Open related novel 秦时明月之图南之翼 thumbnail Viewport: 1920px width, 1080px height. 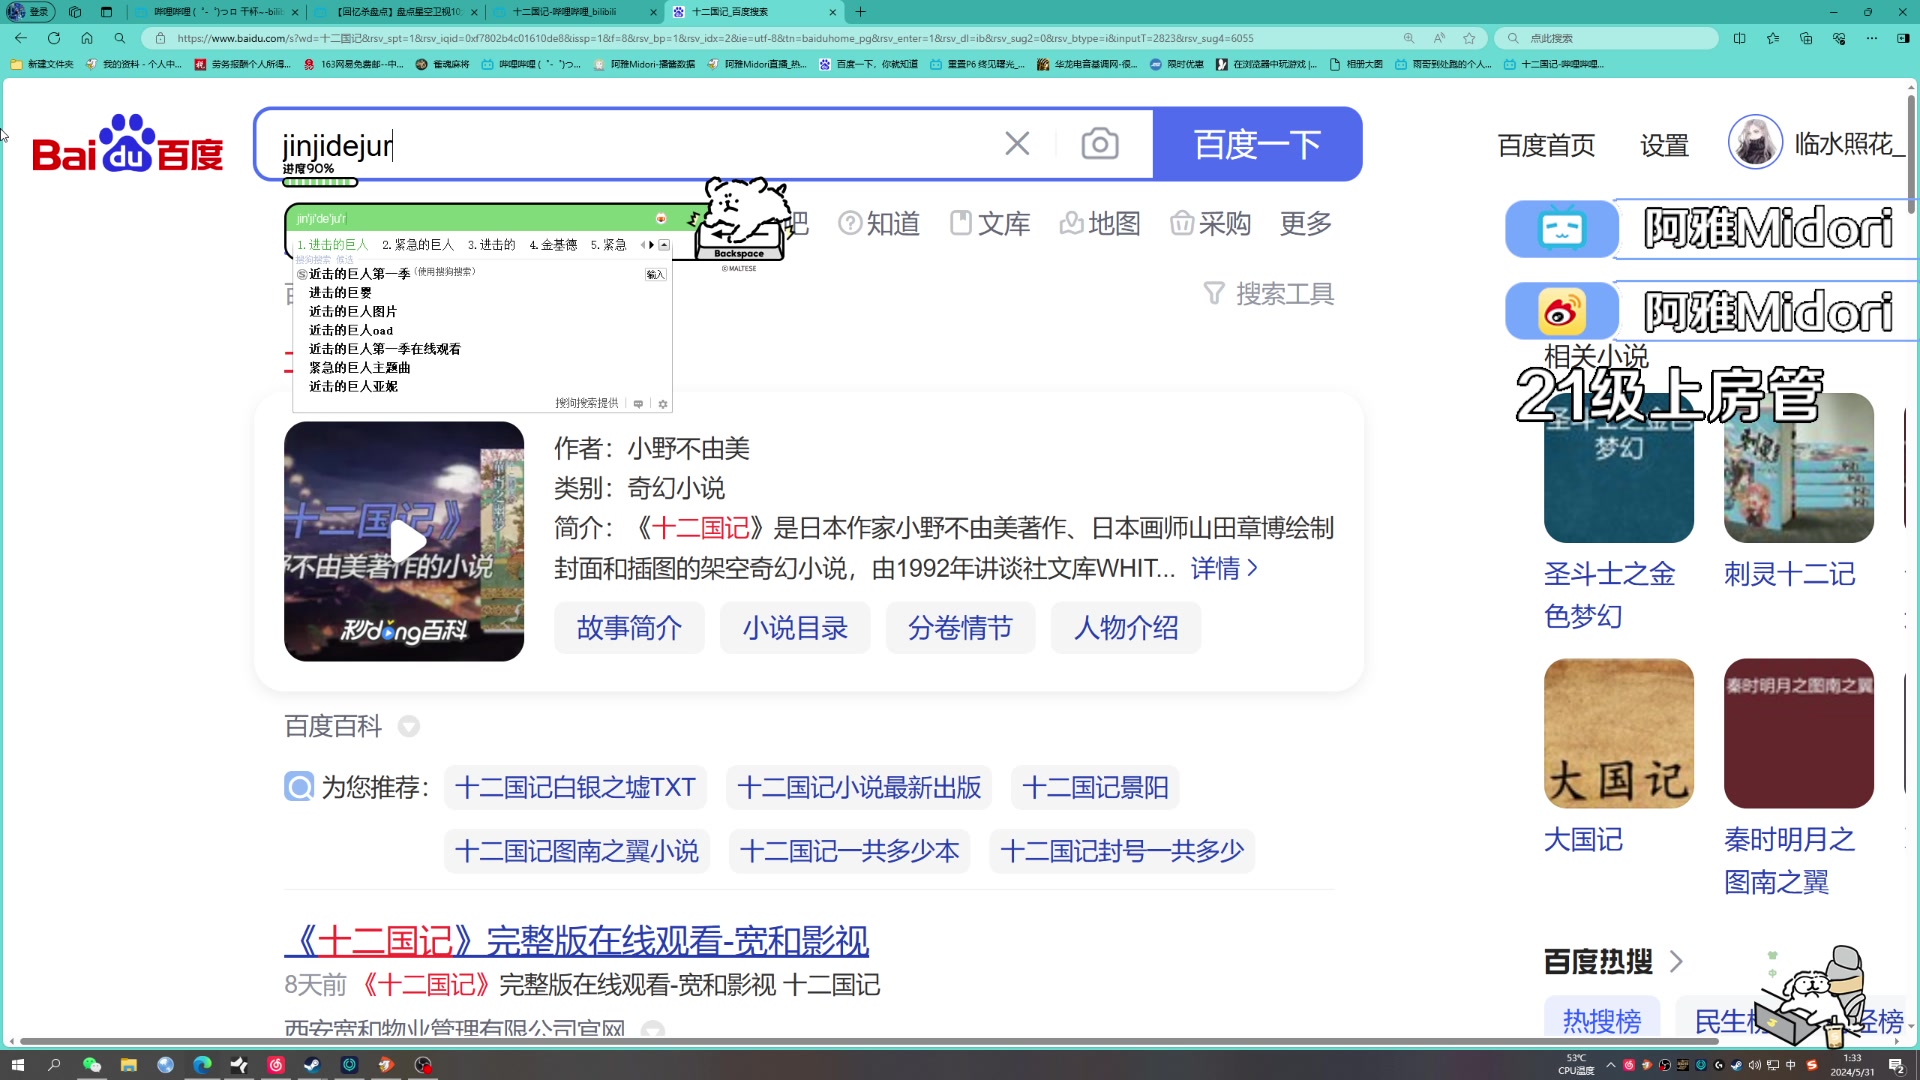coord(1798,733)
